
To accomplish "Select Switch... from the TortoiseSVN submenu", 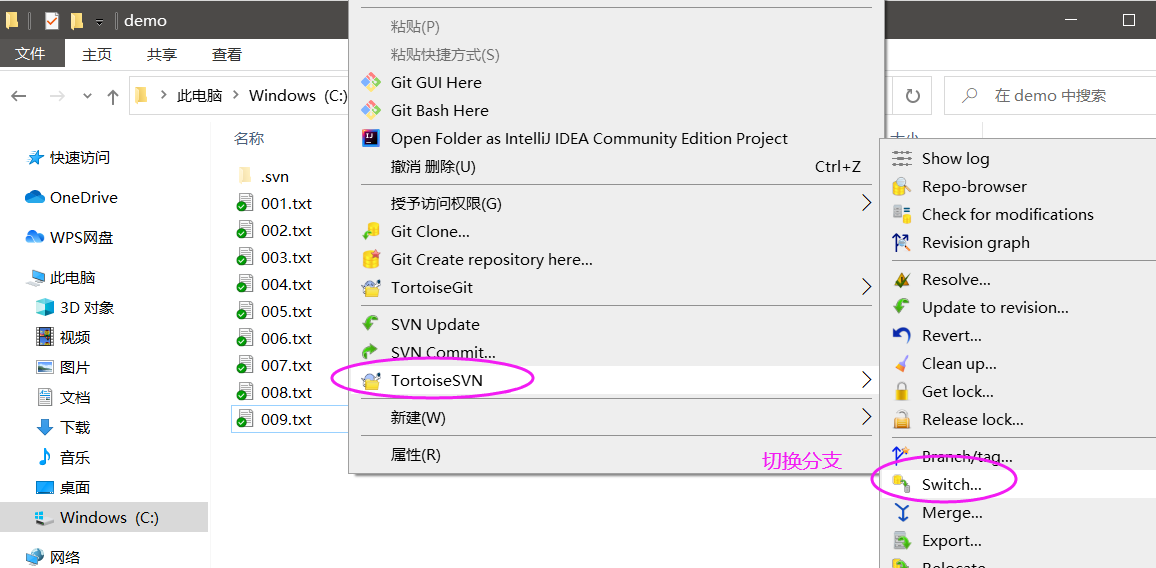I will point(951,484).
